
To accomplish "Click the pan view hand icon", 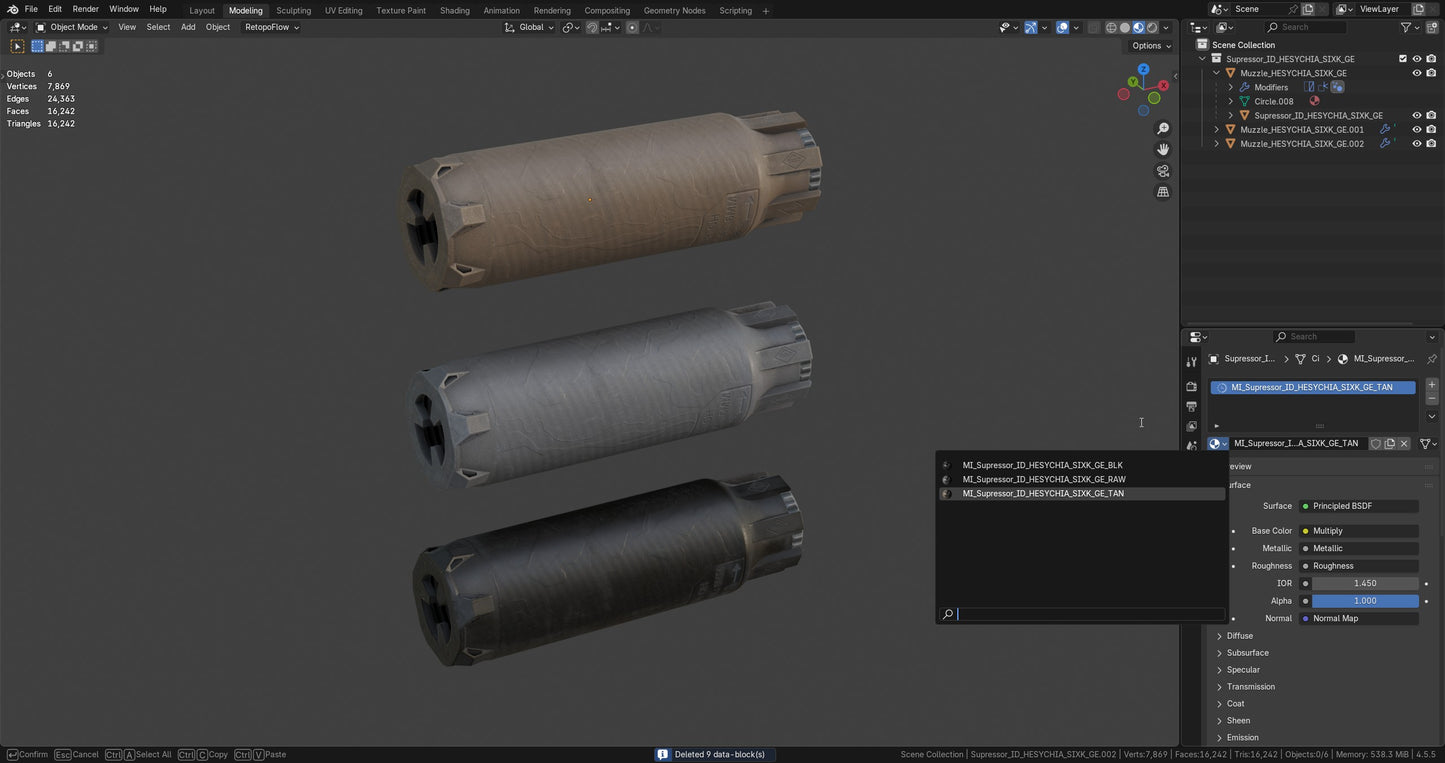I will coord(1163,149).
